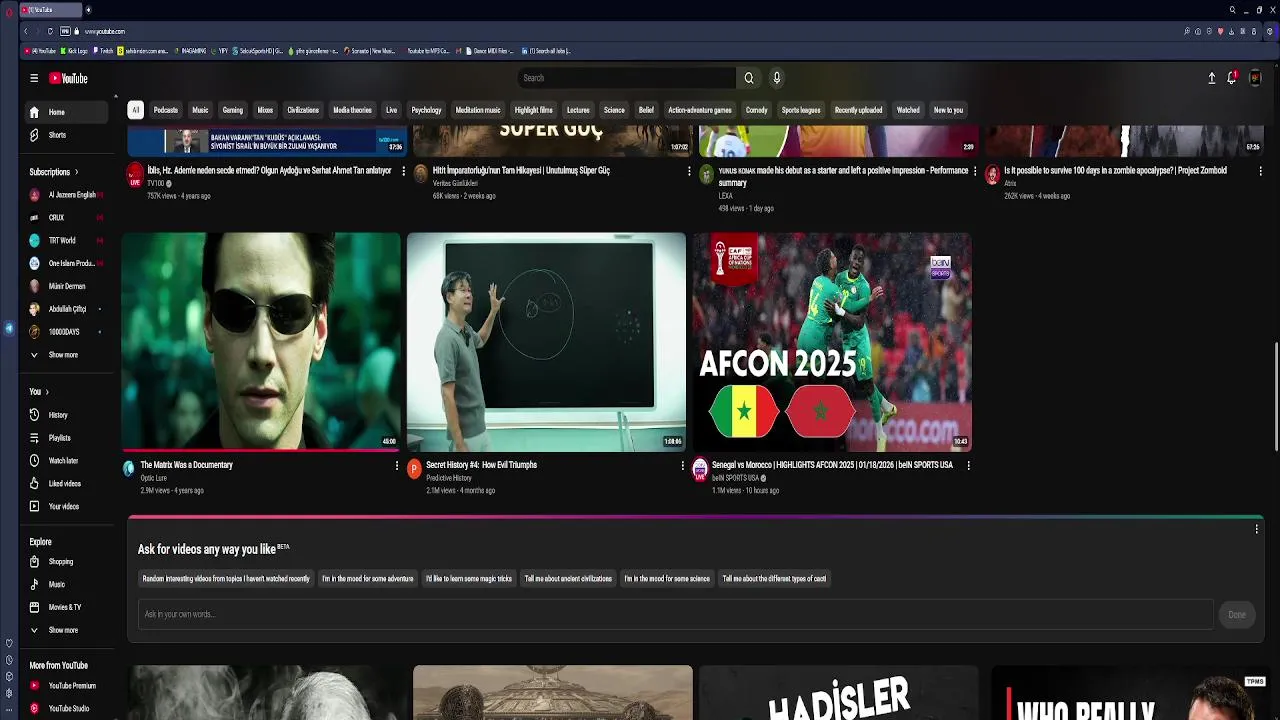Open options for Hitit İmparatorluğu video
1280x720 pixels.
[689, 171]
